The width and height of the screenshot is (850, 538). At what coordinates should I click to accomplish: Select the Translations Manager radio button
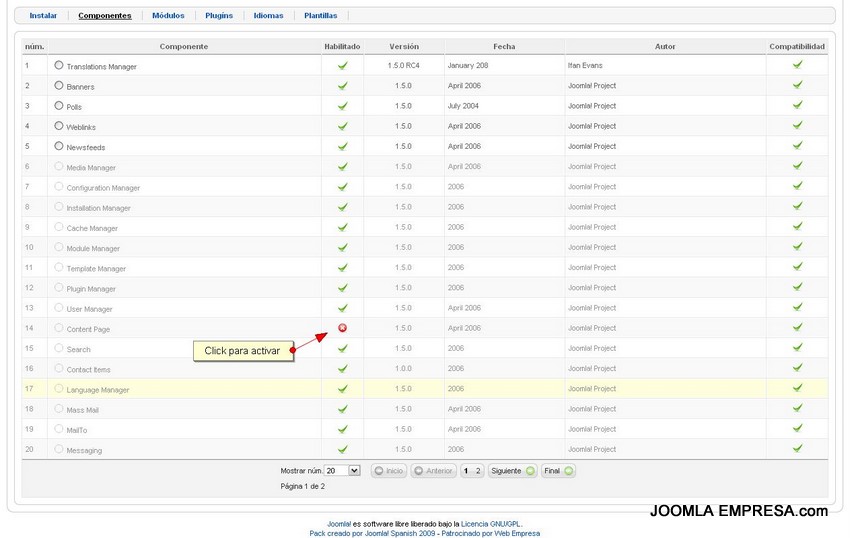click(x=59, y=65)
